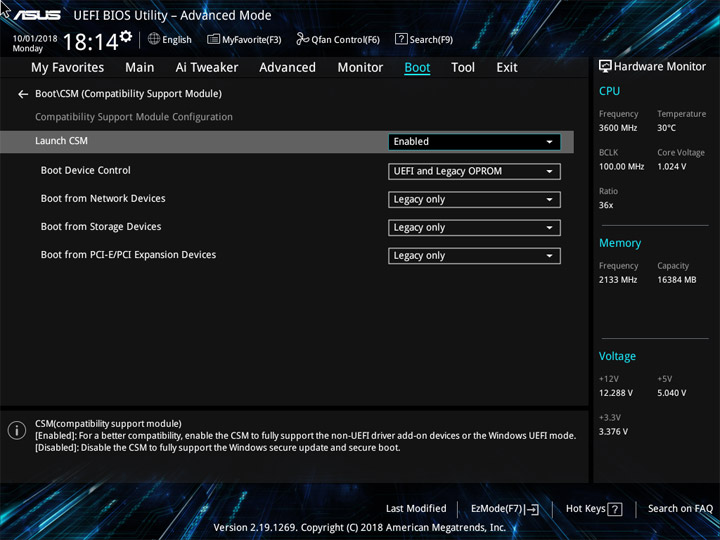Open the Advanced tab
The width and height of the screenshot is (720, 540).
tap(287, 68)
